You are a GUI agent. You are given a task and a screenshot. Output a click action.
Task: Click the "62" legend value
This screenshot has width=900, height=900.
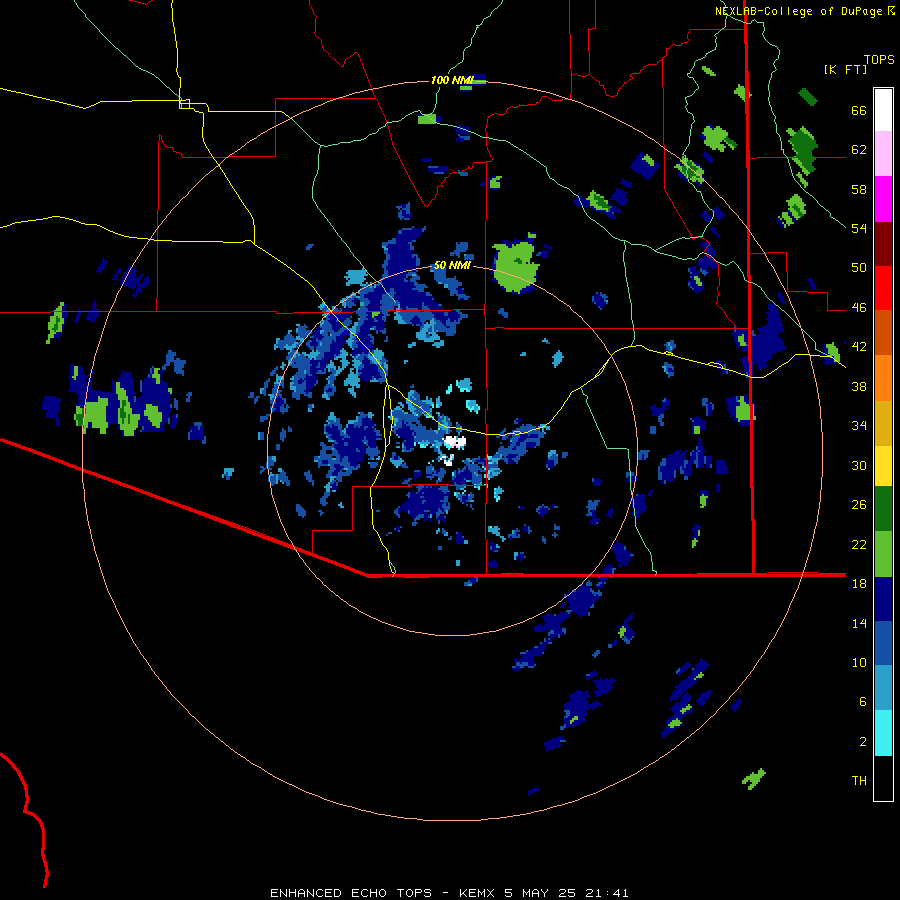tap(859, 150)
